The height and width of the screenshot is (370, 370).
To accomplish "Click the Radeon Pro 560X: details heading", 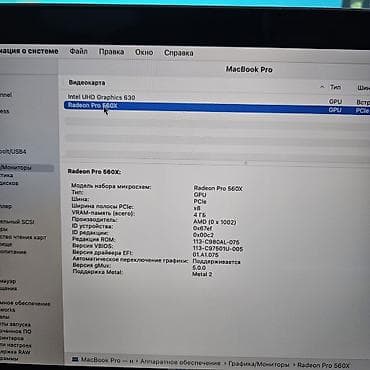I will point(94,172).
